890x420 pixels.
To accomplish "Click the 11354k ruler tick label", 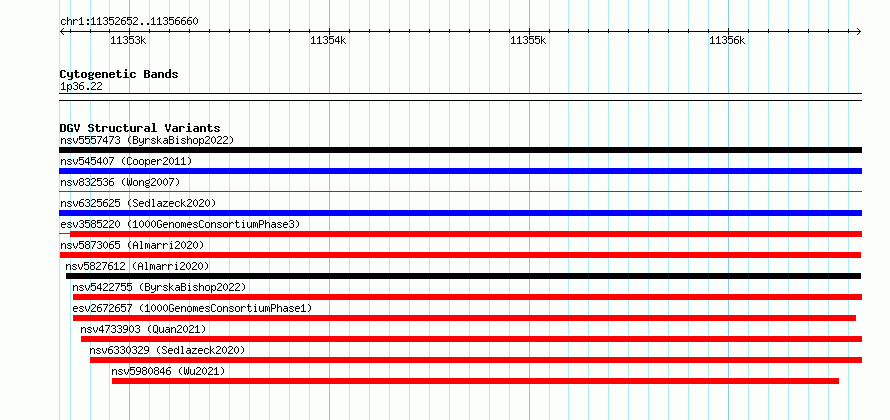I will click(x=329, y=40).
